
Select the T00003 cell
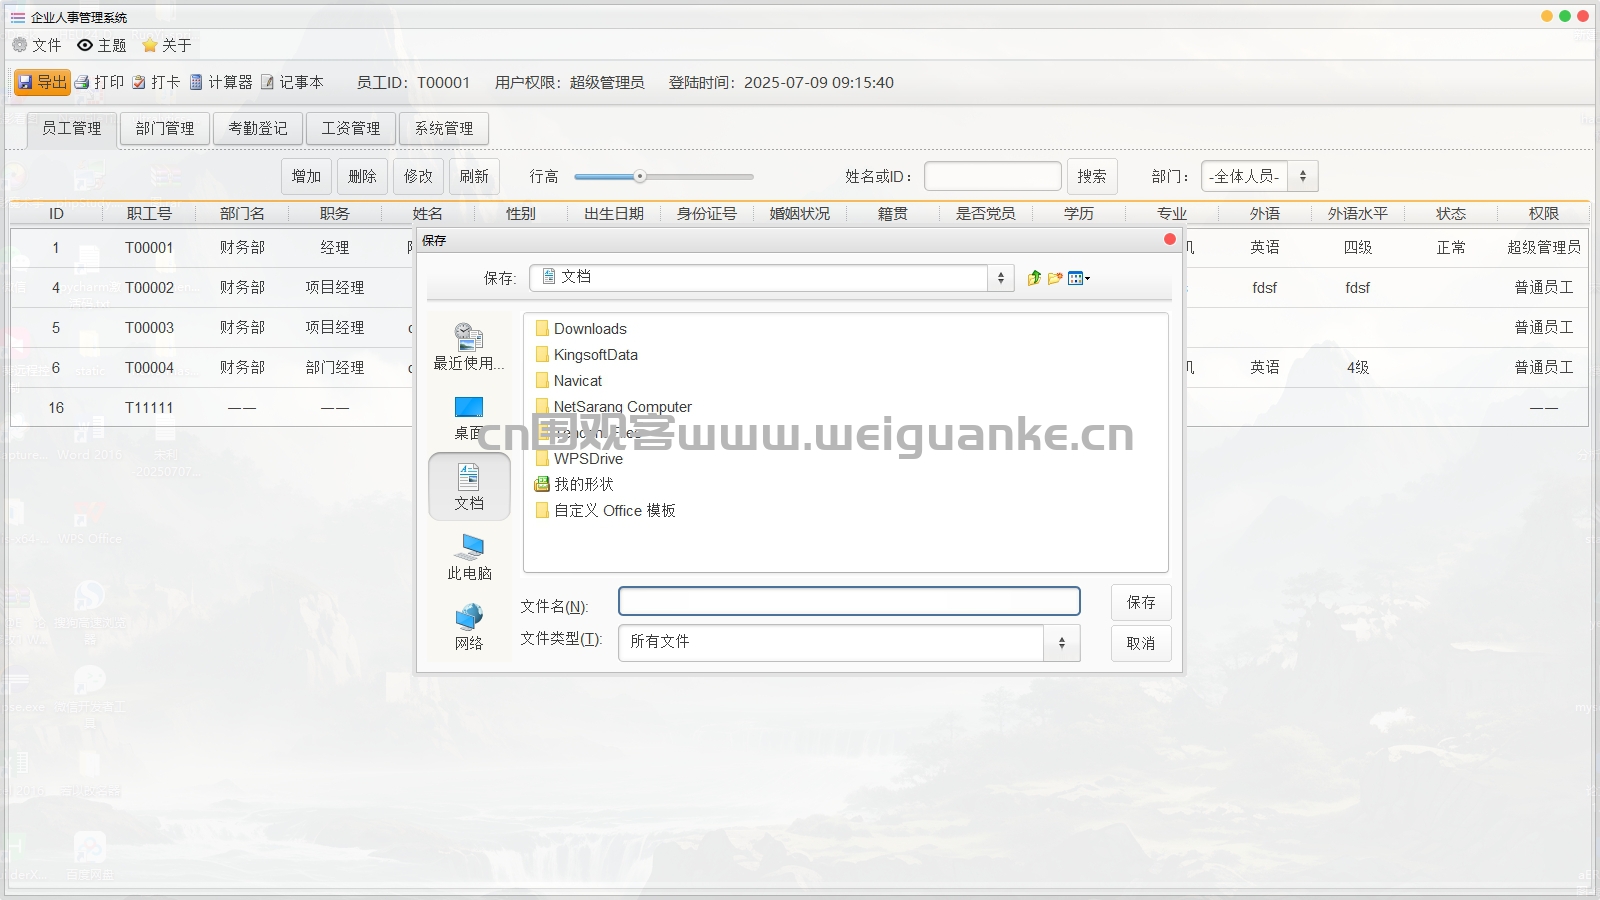pos(149,327)
